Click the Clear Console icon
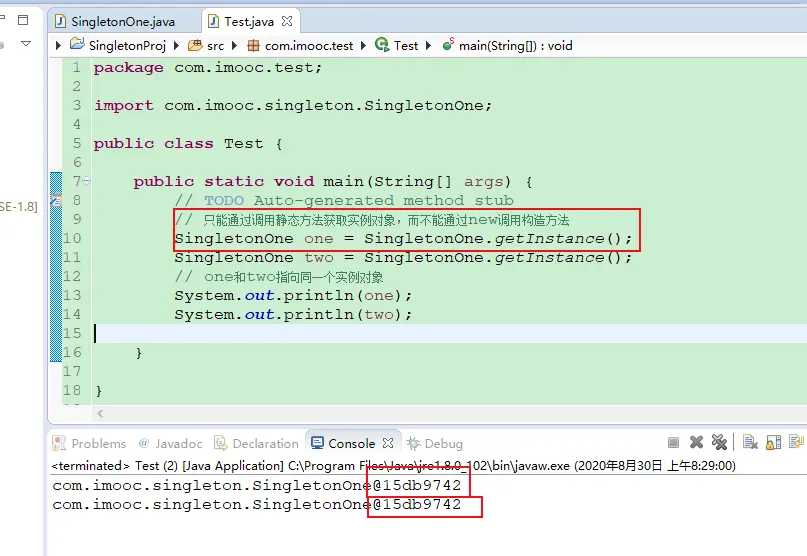This screenshot has width=807, height=556. pos(750,443)
